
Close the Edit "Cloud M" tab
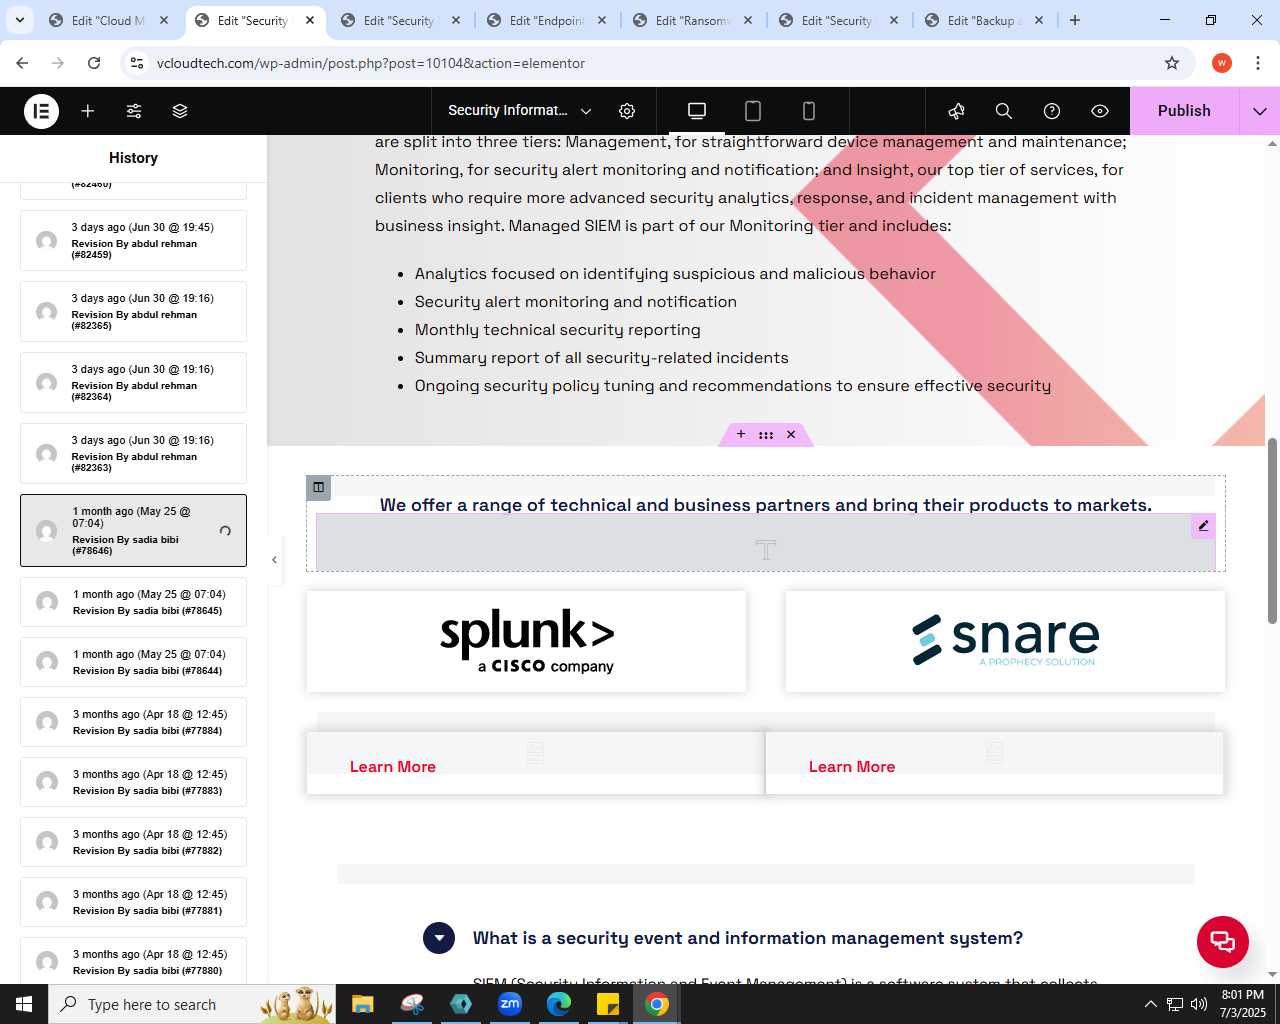click(x=164, y=20)
